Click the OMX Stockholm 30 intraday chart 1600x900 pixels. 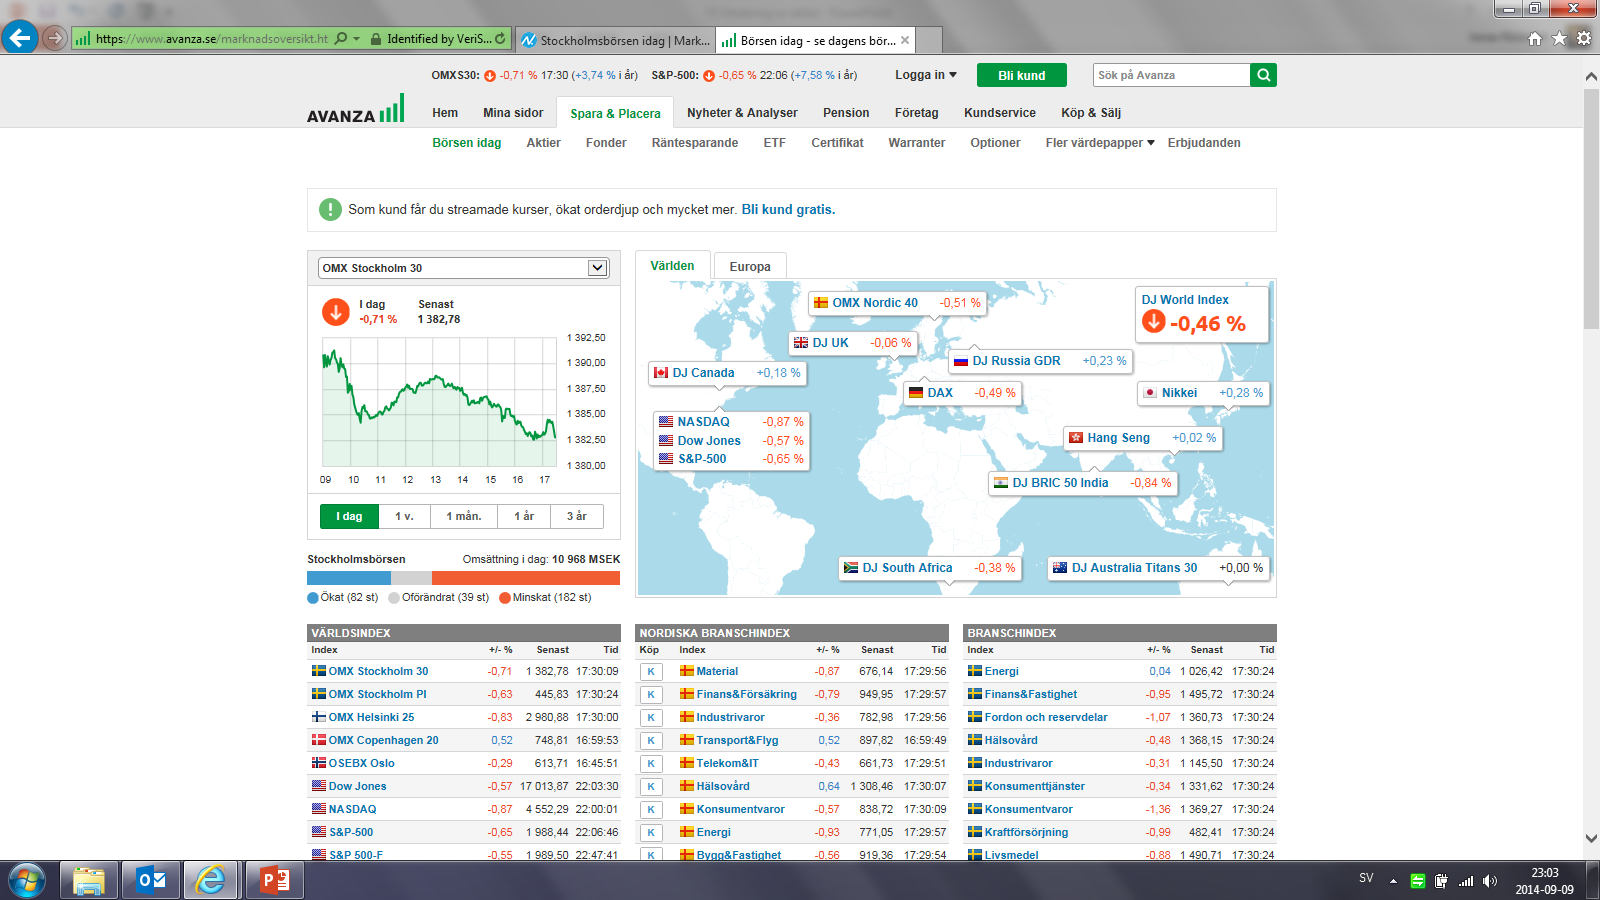439,402
